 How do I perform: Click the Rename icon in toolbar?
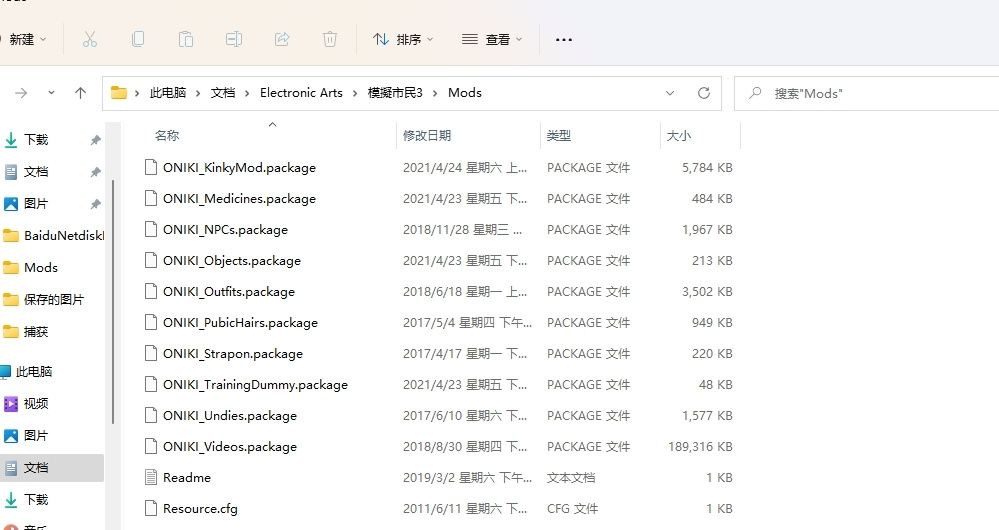tap(234, 39)
